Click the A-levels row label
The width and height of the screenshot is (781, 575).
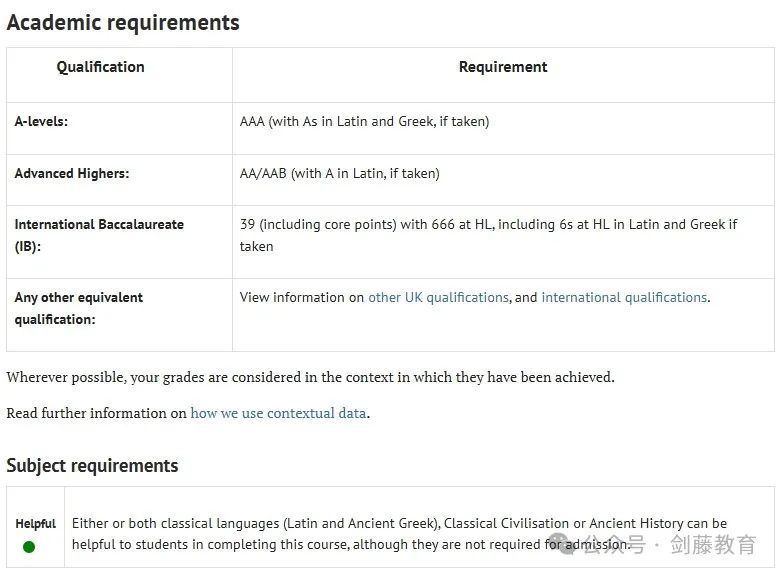(41, 122)
